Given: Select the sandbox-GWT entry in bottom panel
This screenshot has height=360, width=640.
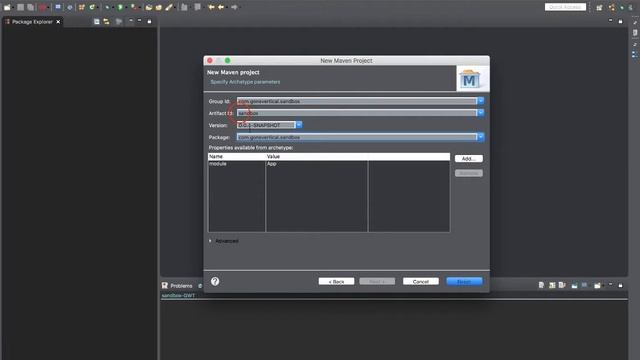Looking at the screenshot, I should [178, 295].
